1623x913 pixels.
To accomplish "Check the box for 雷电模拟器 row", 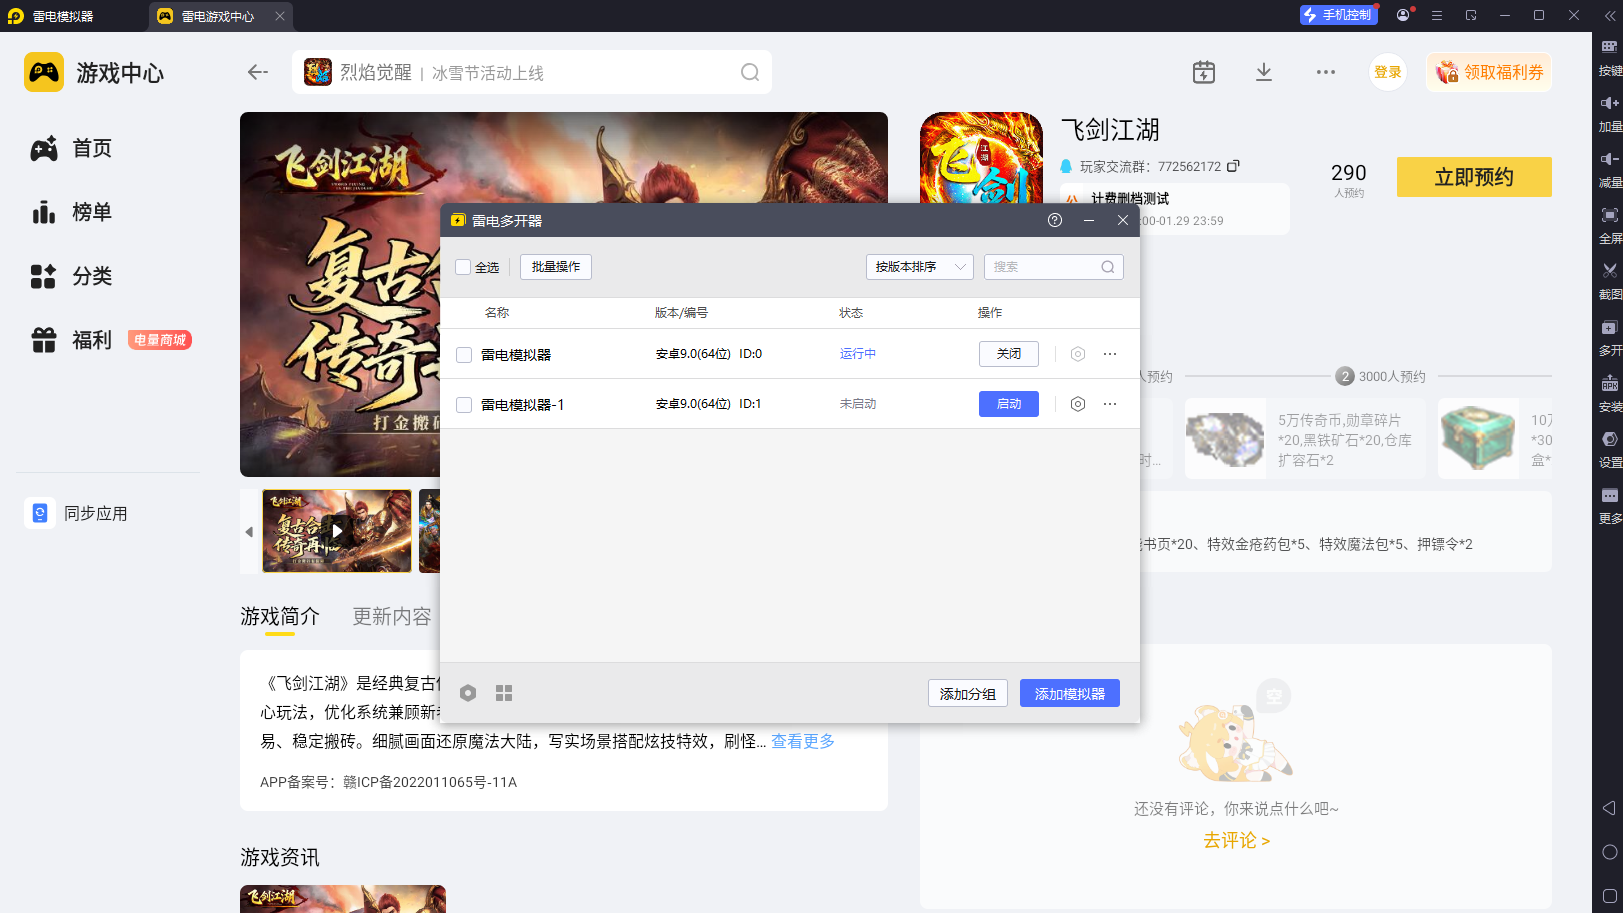I will (464, 355).
